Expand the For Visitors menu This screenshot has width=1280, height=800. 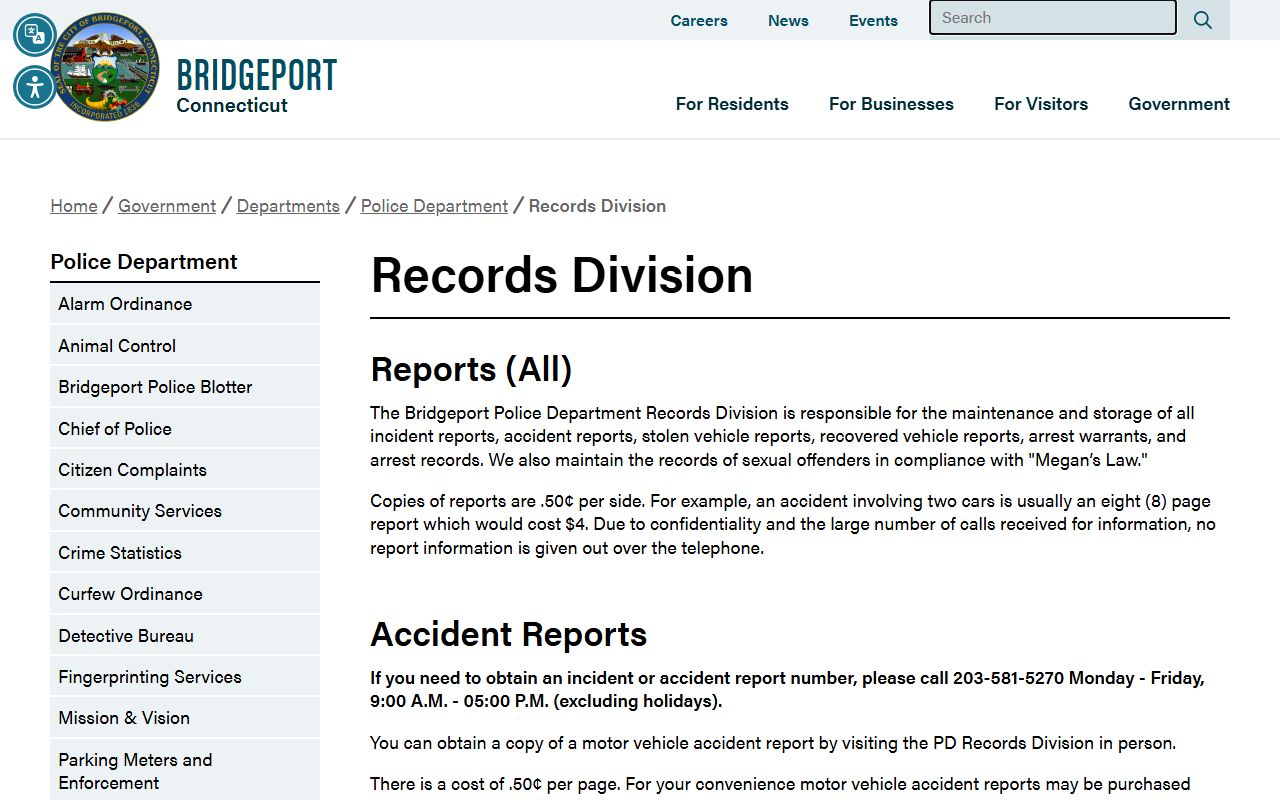point(1040,104)
